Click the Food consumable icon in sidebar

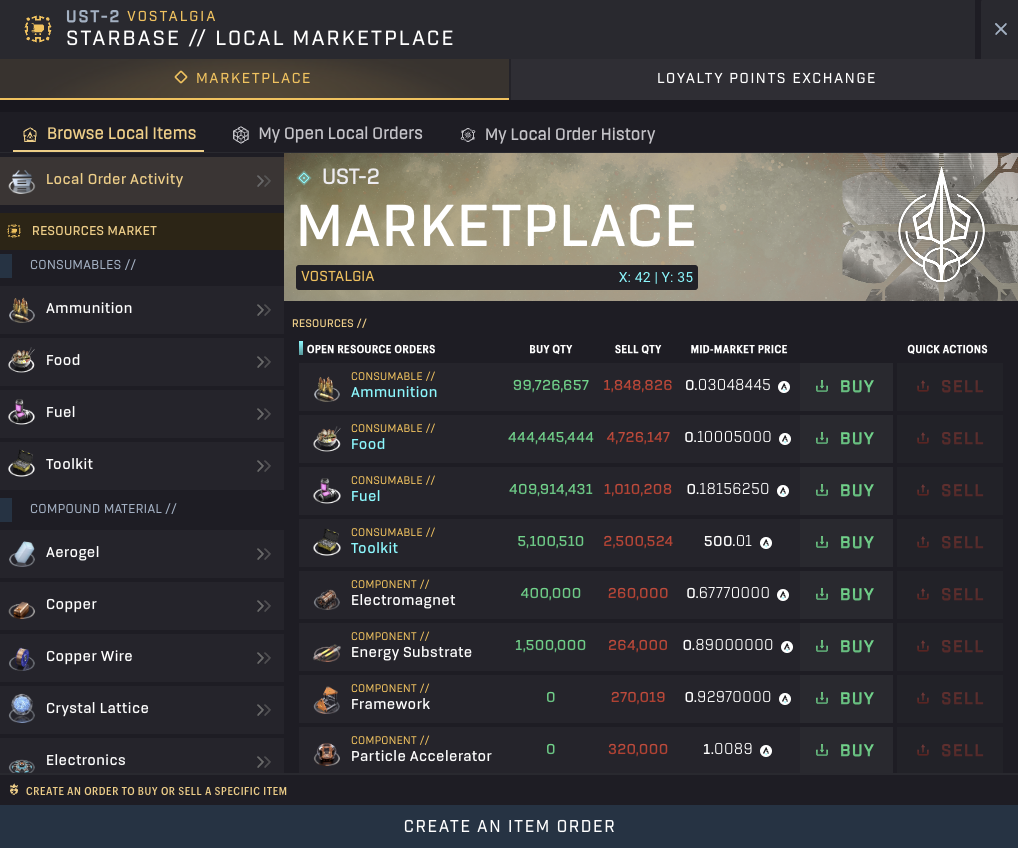(x=22, y=360)
